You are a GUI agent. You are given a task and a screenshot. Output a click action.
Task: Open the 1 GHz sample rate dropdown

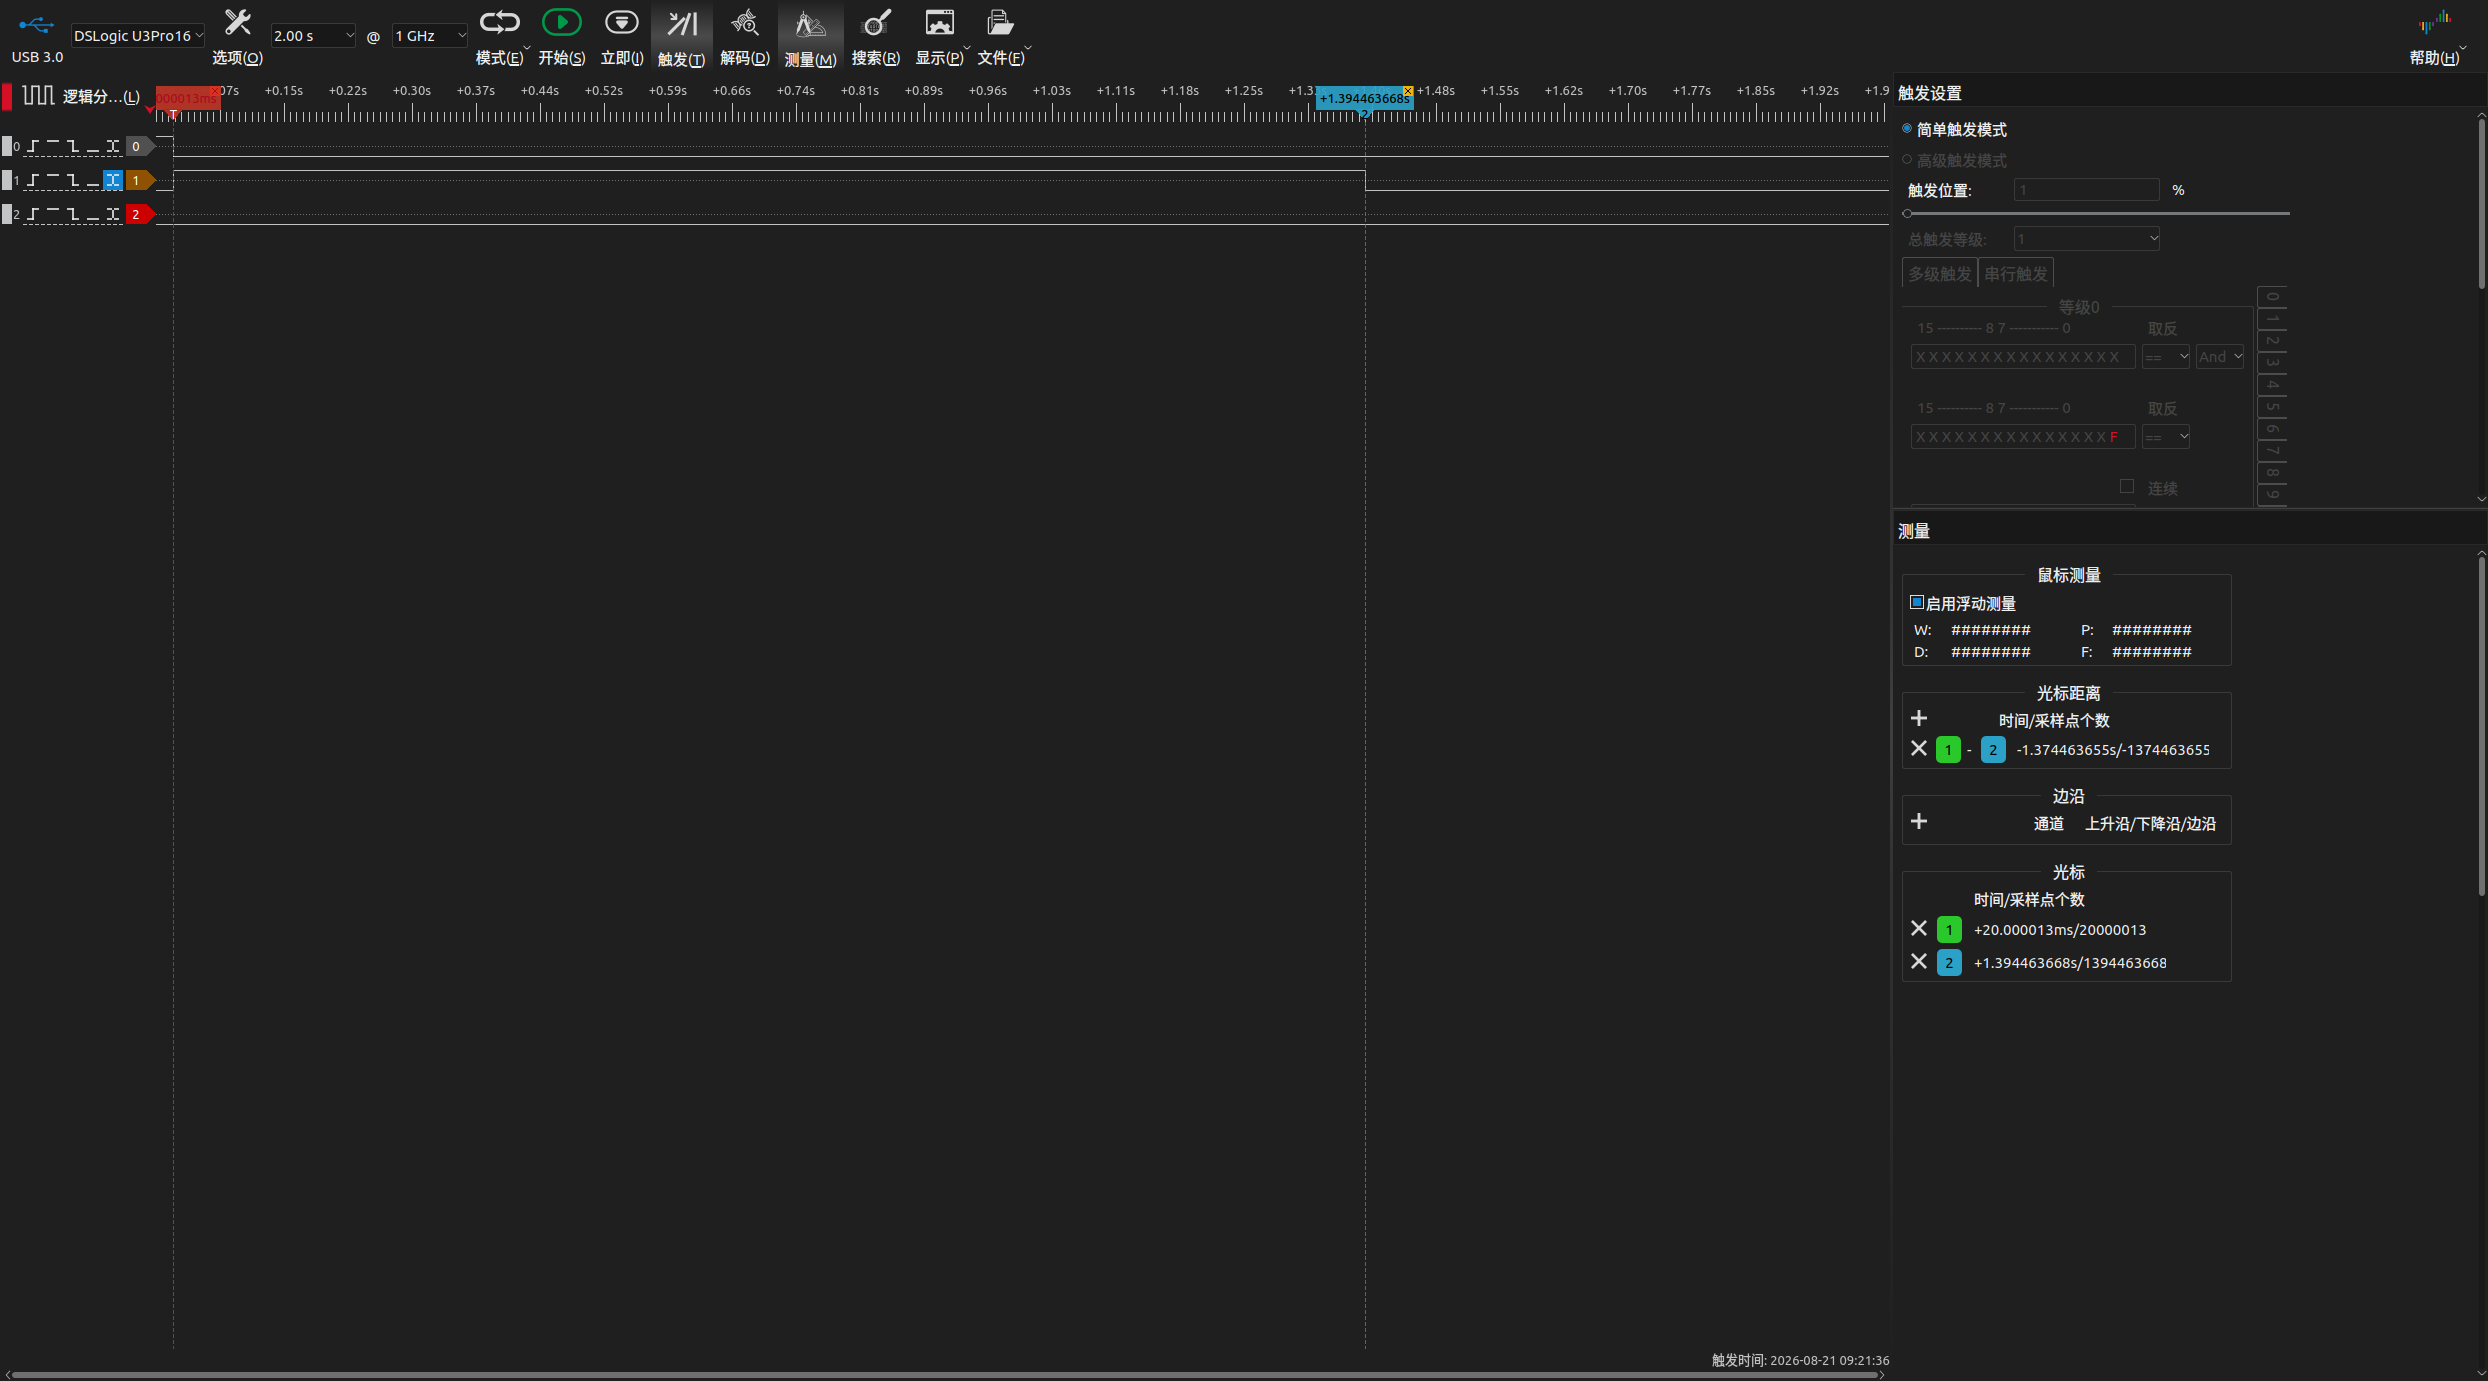(430, 36)
